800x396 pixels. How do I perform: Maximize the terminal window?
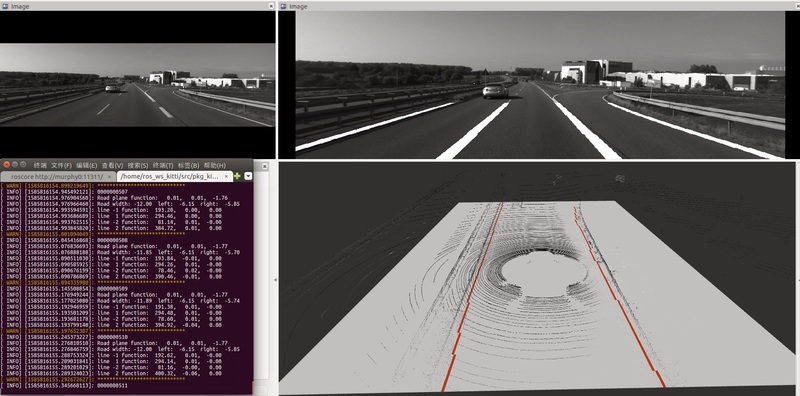(x=24, y=164)
